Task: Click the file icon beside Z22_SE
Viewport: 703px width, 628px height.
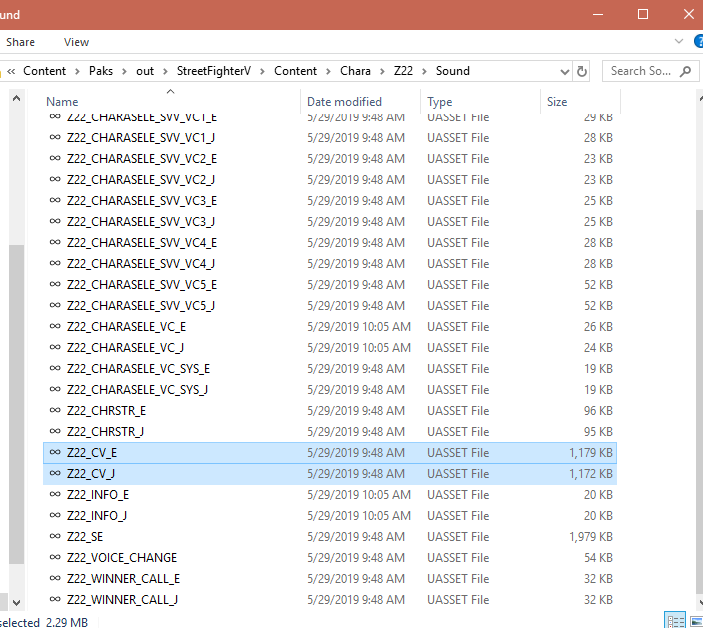Action: click(55, 536)
